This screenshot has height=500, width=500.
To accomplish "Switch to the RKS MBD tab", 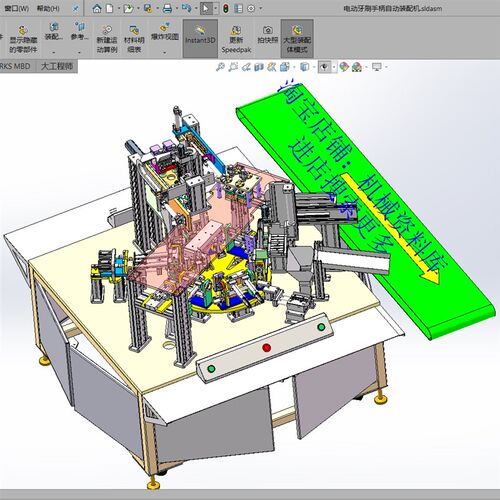I will click(x=15, y=66).
